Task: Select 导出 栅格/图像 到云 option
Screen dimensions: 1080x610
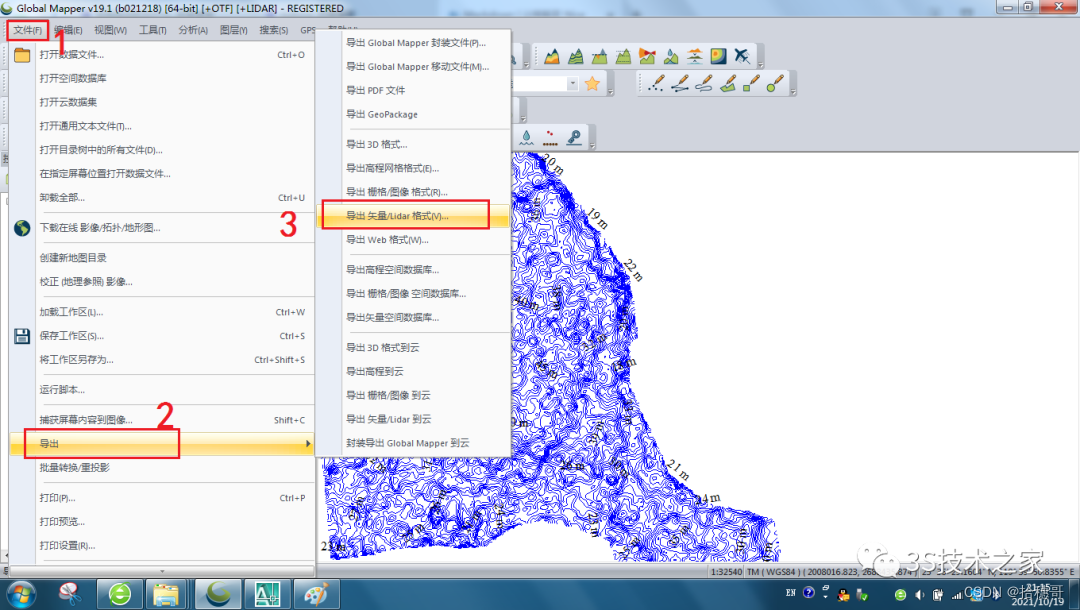Action: point(413,395)
